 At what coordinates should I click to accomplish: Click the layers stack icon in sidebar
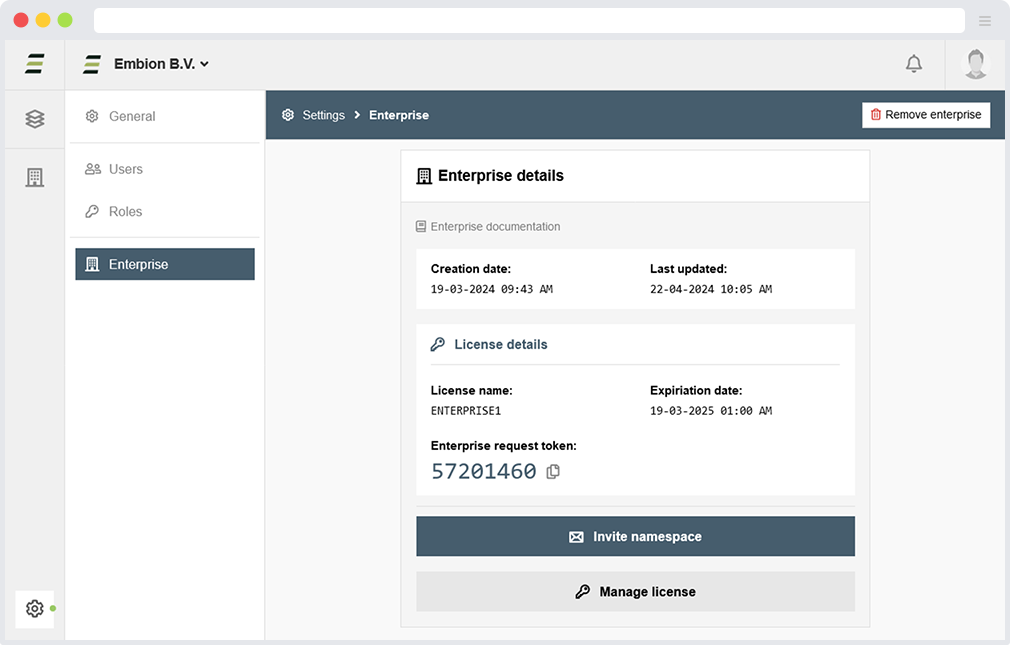coord(35,119)
